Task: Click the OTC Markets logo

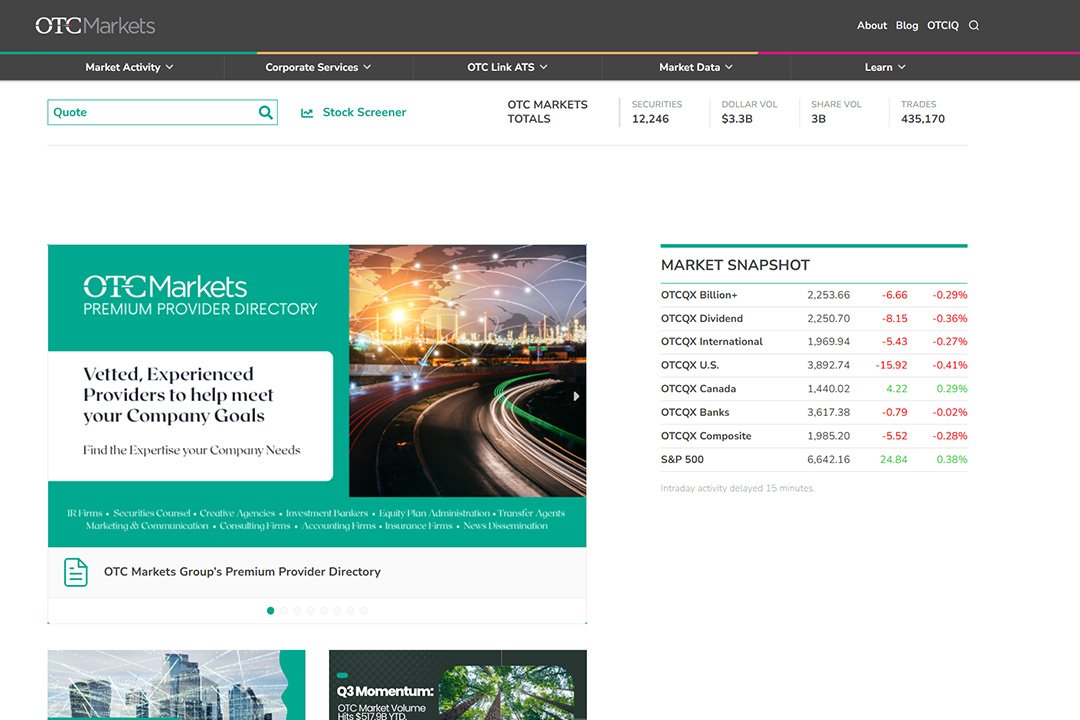Action: point(95,25)
